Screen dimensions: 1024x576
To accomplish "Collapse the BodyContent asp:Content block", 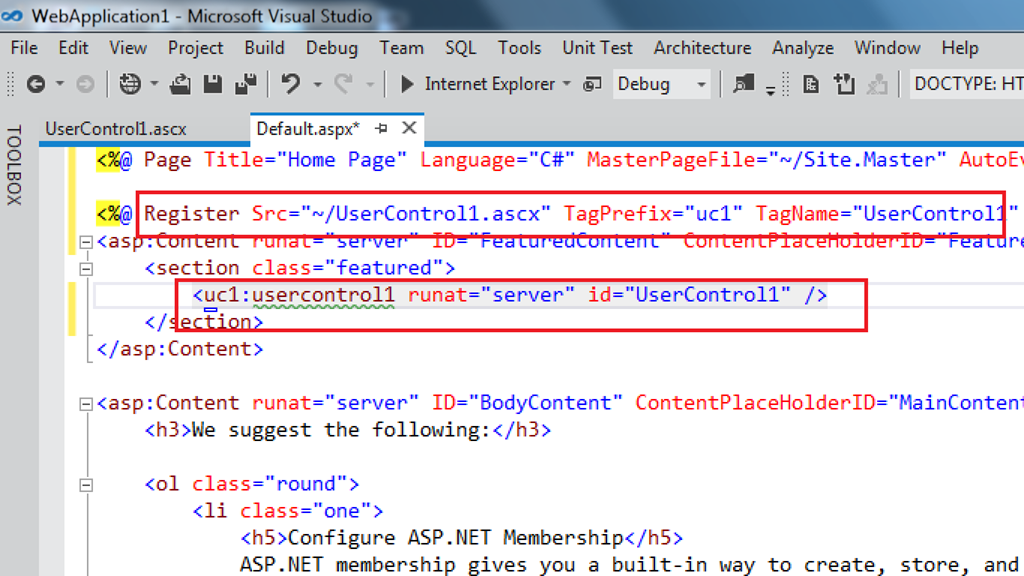I will 86,404.
